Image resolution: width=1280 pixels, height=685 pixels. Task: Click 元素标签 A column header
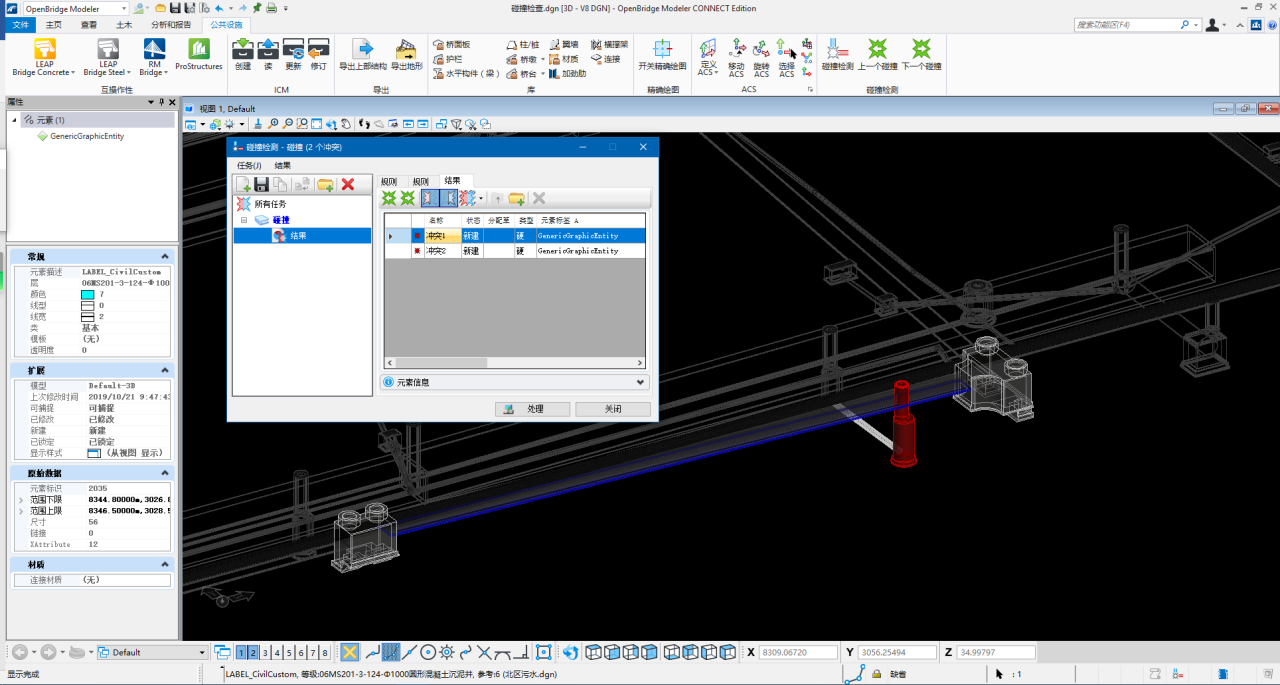(x=590, y=220)
